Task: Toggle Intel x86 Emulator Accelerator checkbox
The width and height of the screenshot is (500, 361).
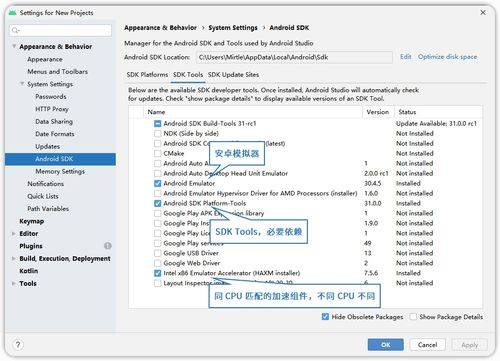Action: [157, 273]
